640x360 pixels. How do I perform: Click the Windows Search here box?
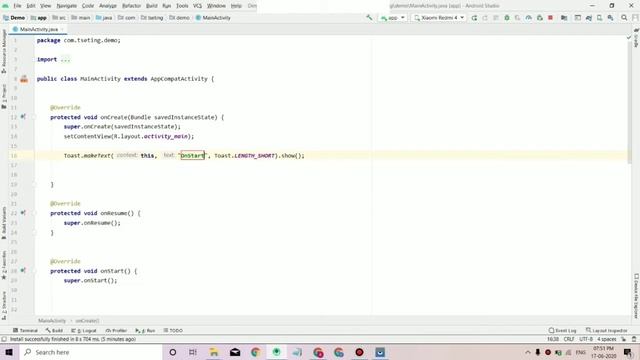[91, 352]
